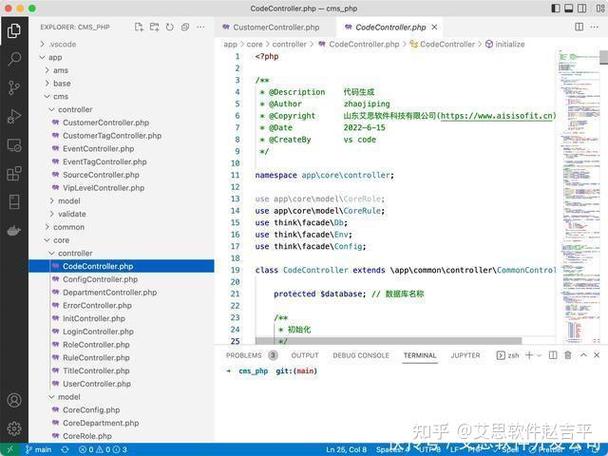Open the new terminal dropdown arrow

pos(539,355)
